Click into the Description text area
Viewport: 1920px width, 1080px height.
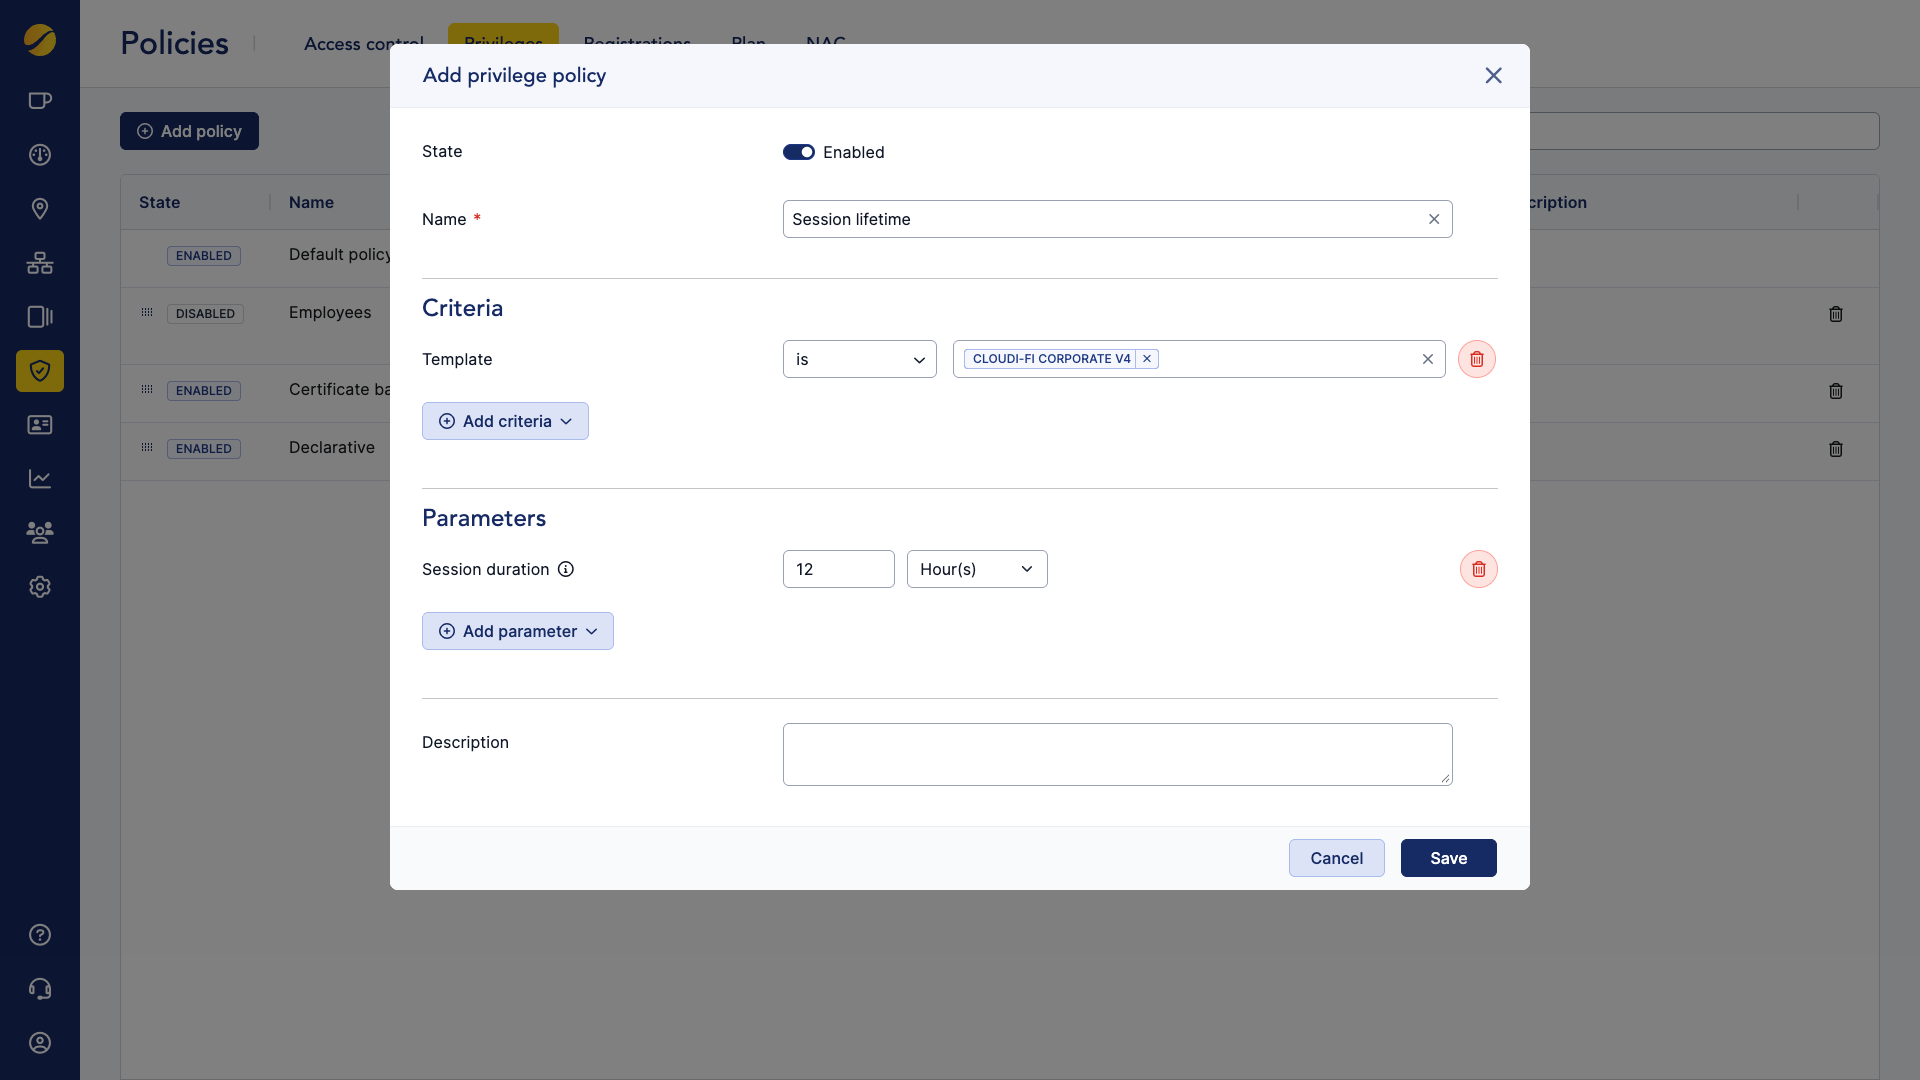[1118, 754]
